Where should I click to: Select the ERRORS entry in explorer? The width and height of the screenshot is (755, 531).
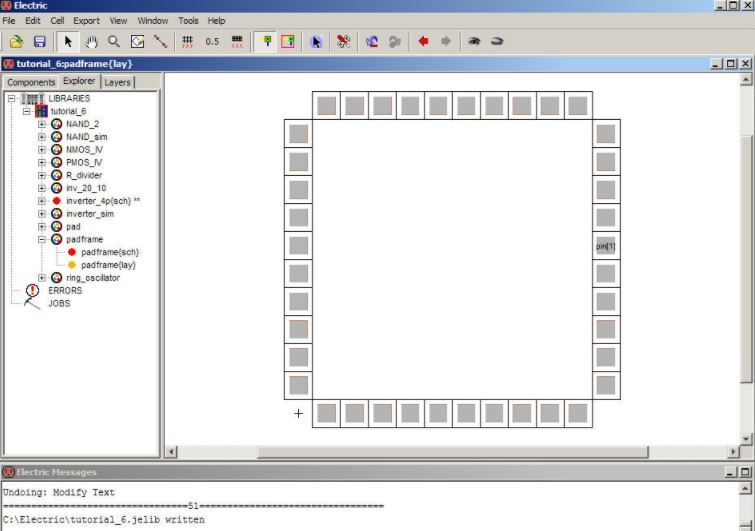[64, 291]
